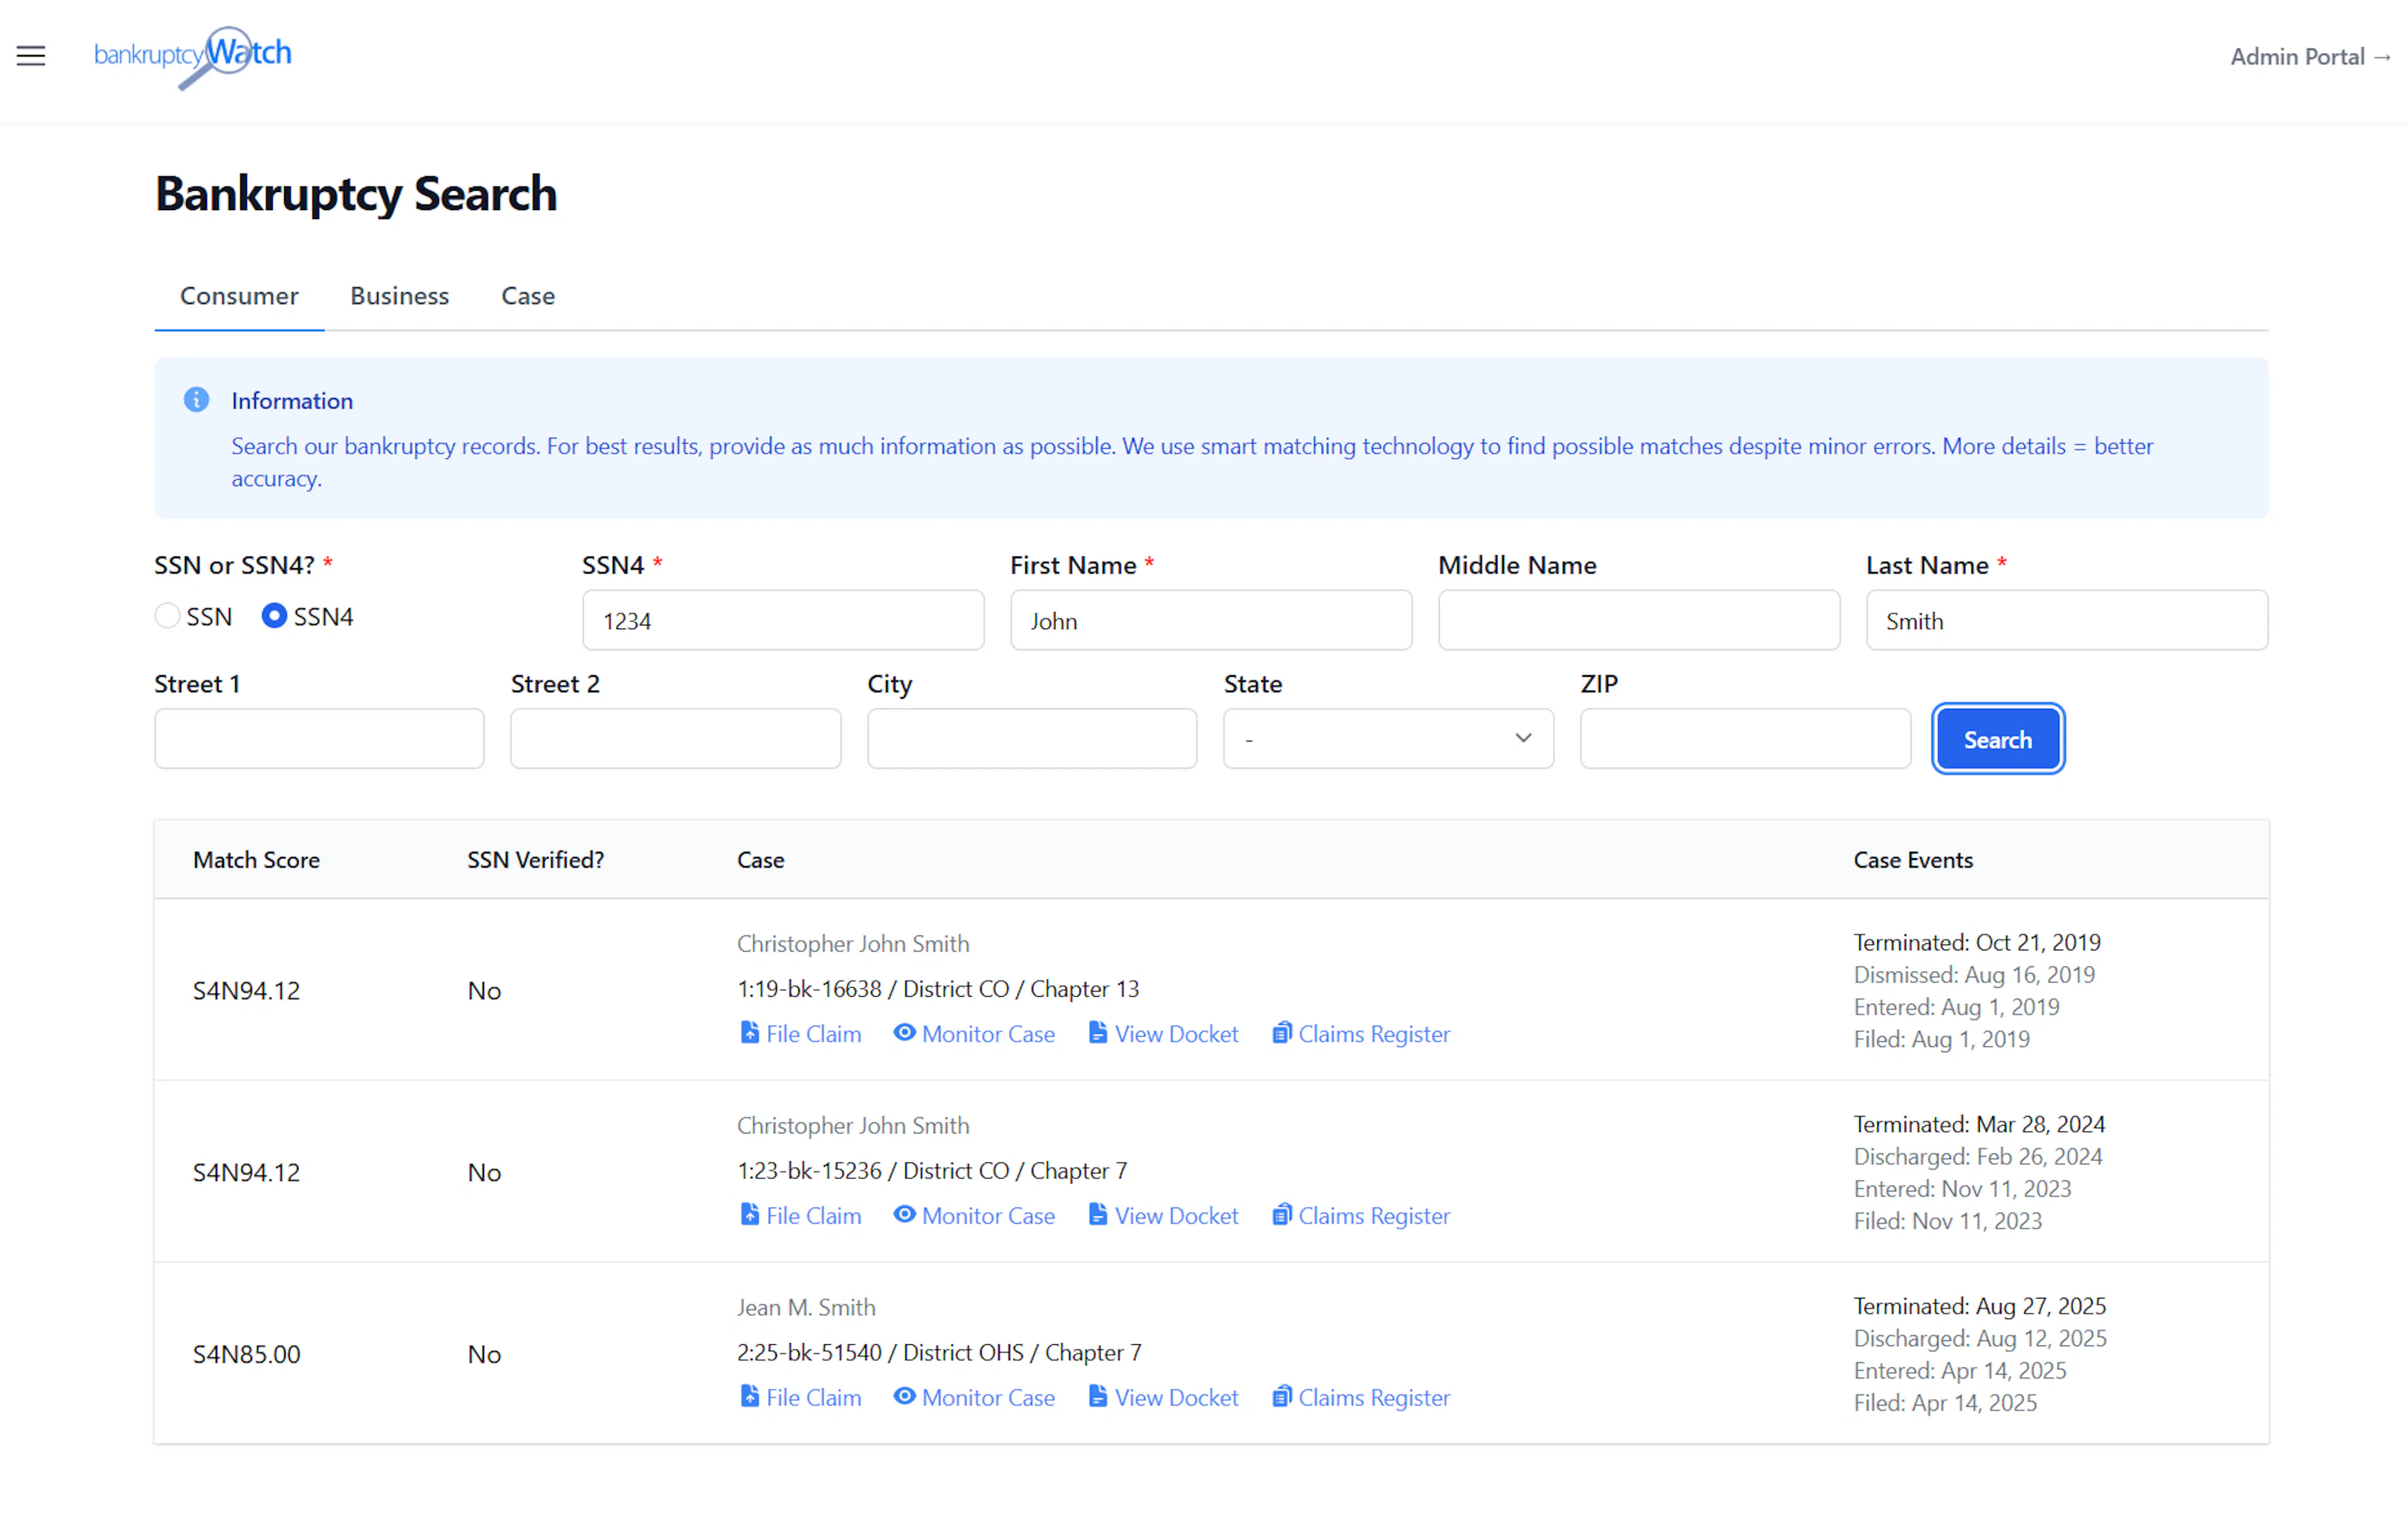The width and height of the screenshot is (2408, 1518).
Task: Click the information circle icon in the banner
Action: pos(196,399)
